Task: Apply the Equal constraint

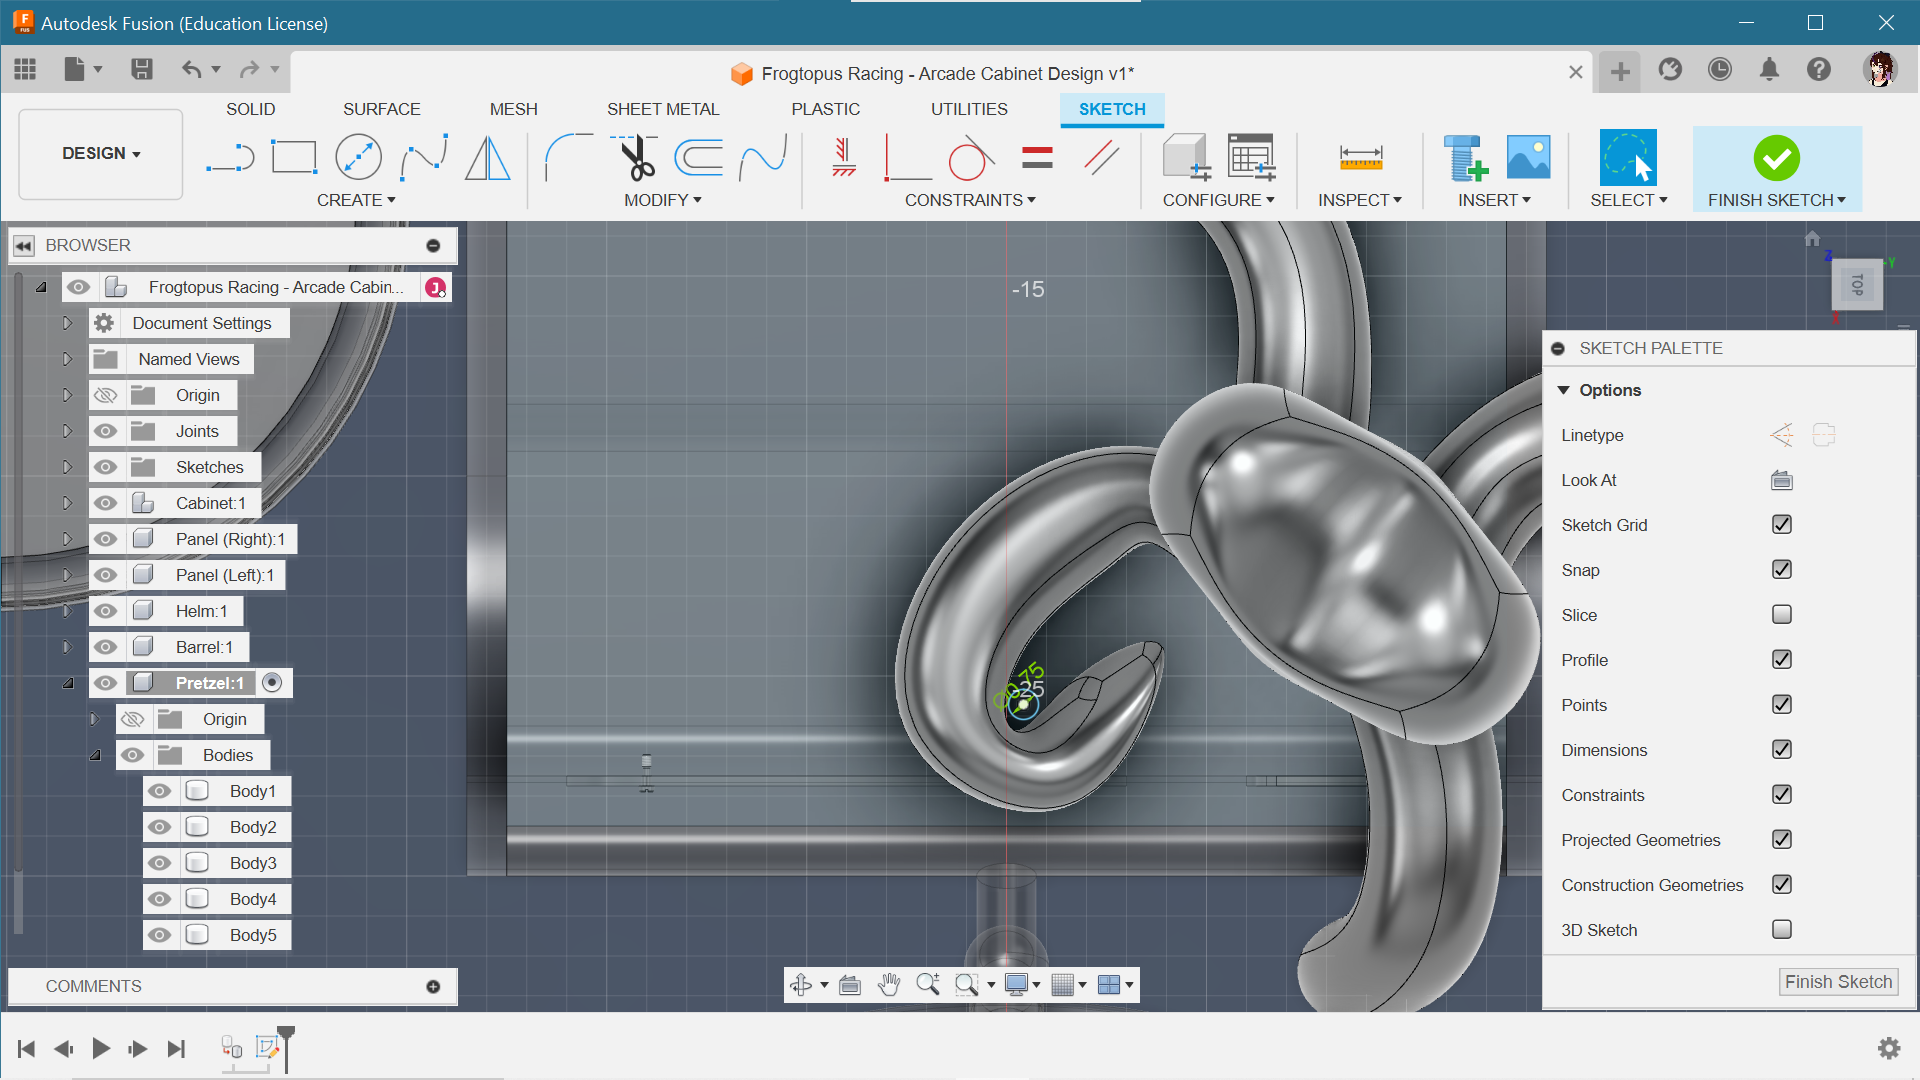Action: pyautogui.click(x=1038, y=158)
